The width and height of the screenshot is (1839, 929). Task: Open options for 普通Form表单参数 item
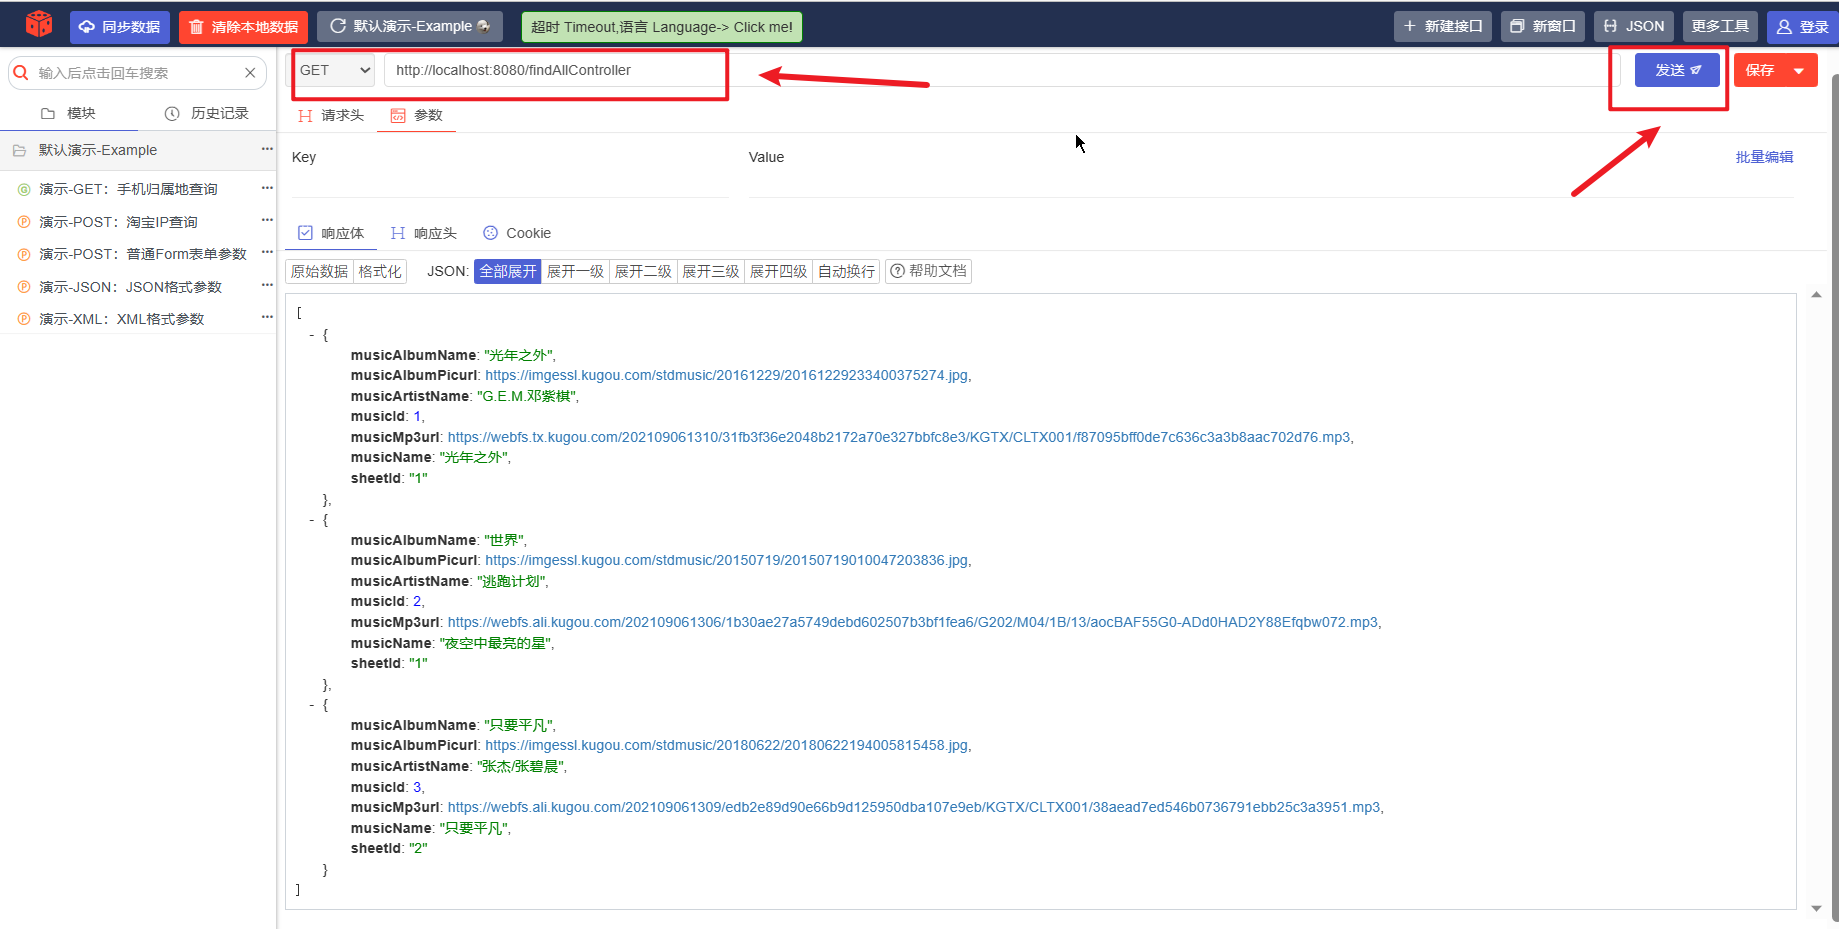tap(267, 252)
